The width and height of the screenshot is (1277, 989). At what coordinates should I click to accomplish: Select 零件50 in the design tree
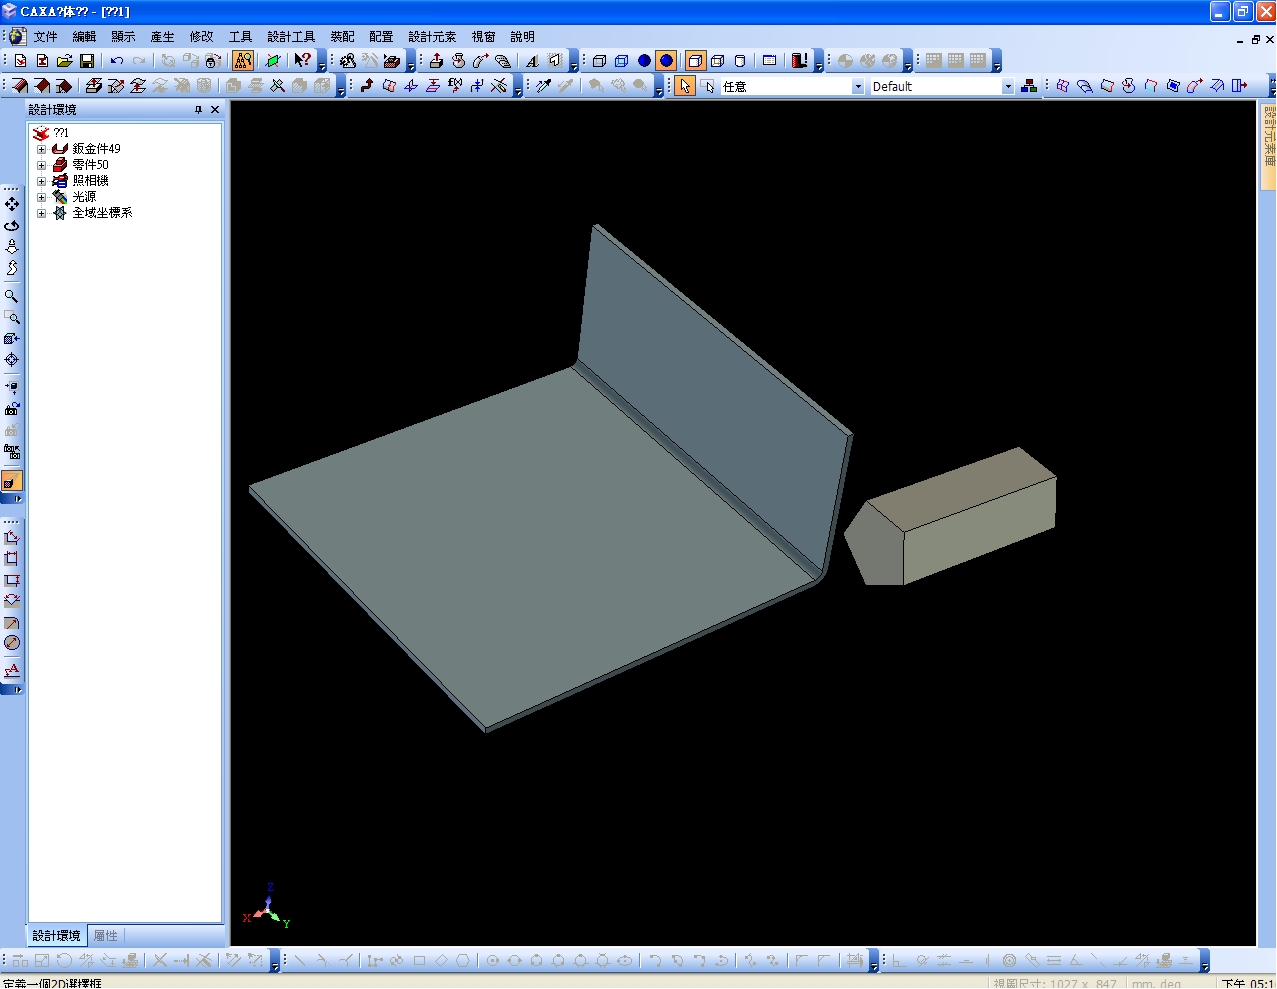coord(90,165)
